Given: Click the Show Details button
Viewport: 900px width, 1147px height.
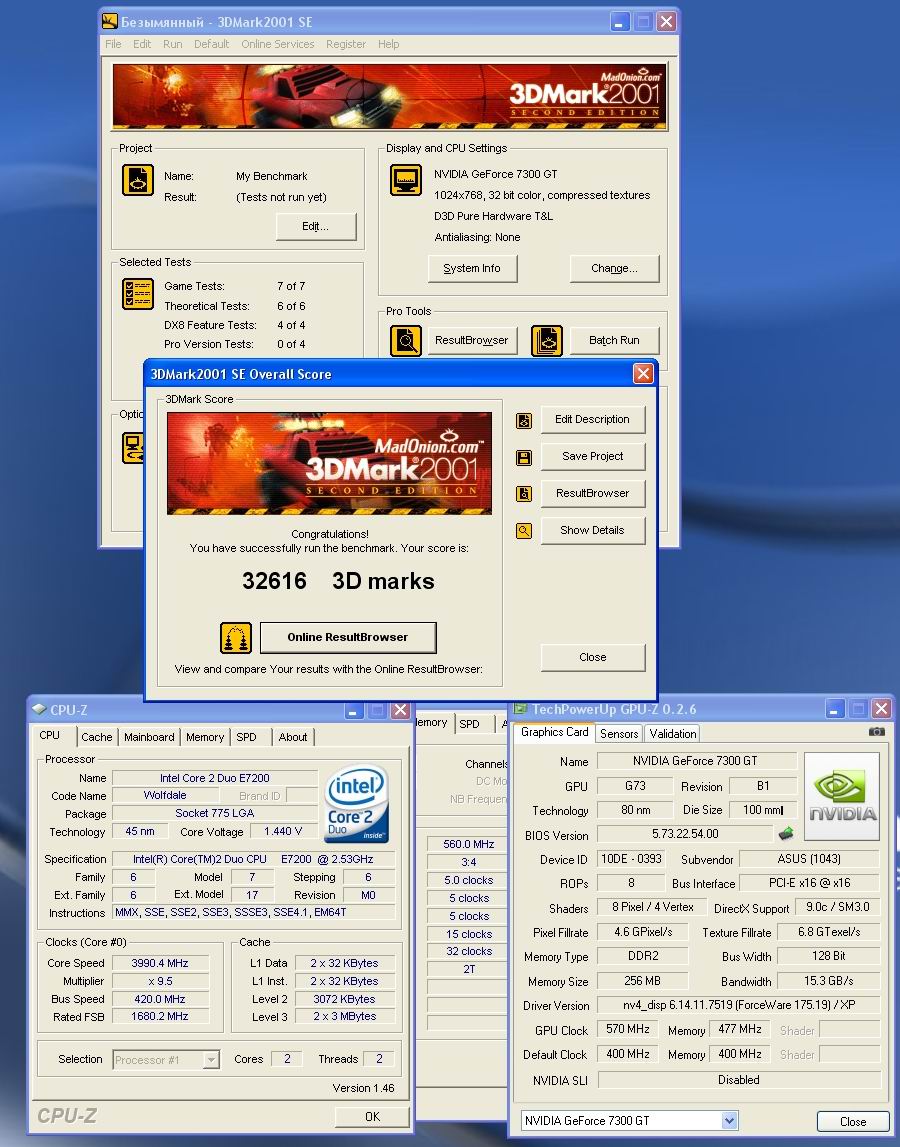Looking at the screenshot, I should [x=593, y=530].
